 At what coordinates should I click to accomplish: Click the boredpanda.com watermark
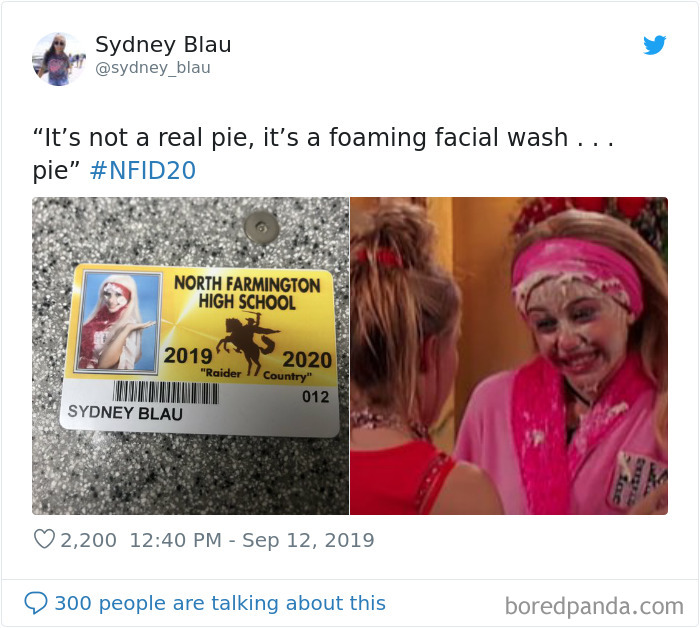click(594, 606)
